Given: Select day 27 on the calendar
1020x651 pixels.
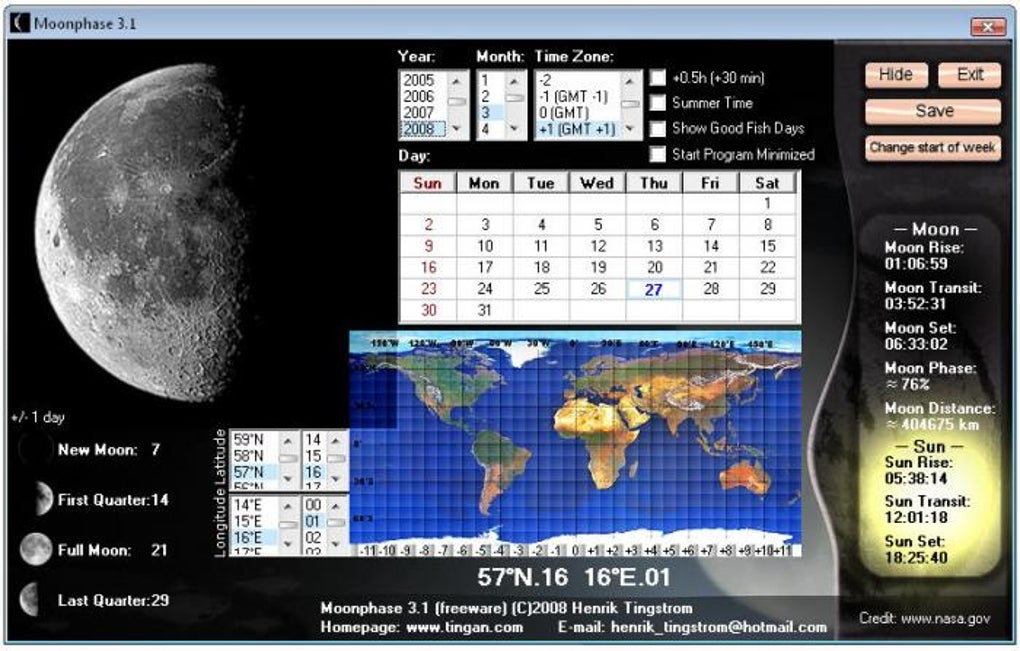Looking at the screenshot, I should click(652, 289).
